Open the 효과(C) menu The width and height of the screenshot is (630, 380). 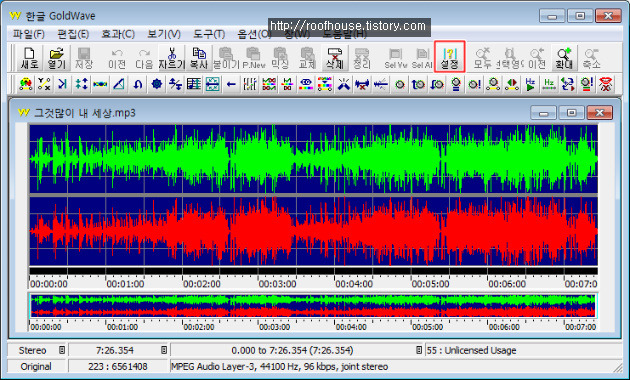pyautogui.click(x=118, y=34)
